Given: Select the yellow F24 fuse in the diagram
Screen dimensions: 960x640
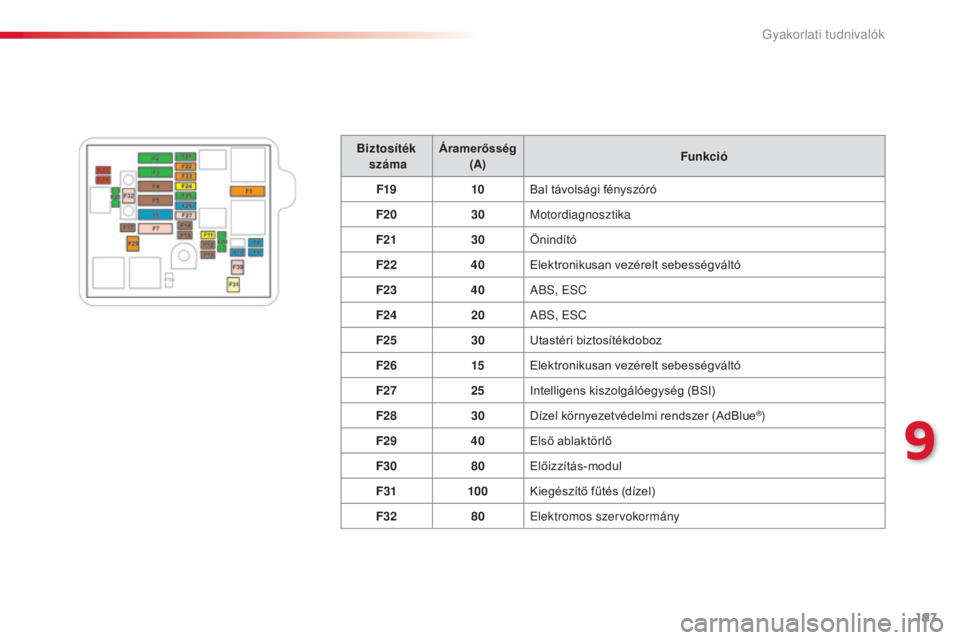Looking at the screenshot, I should pos(186,186).
